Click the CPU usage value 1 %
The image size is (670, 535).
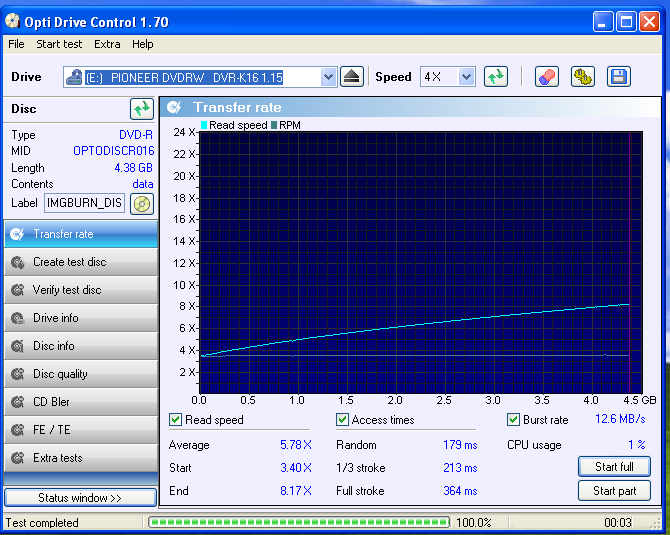[637, 445]
